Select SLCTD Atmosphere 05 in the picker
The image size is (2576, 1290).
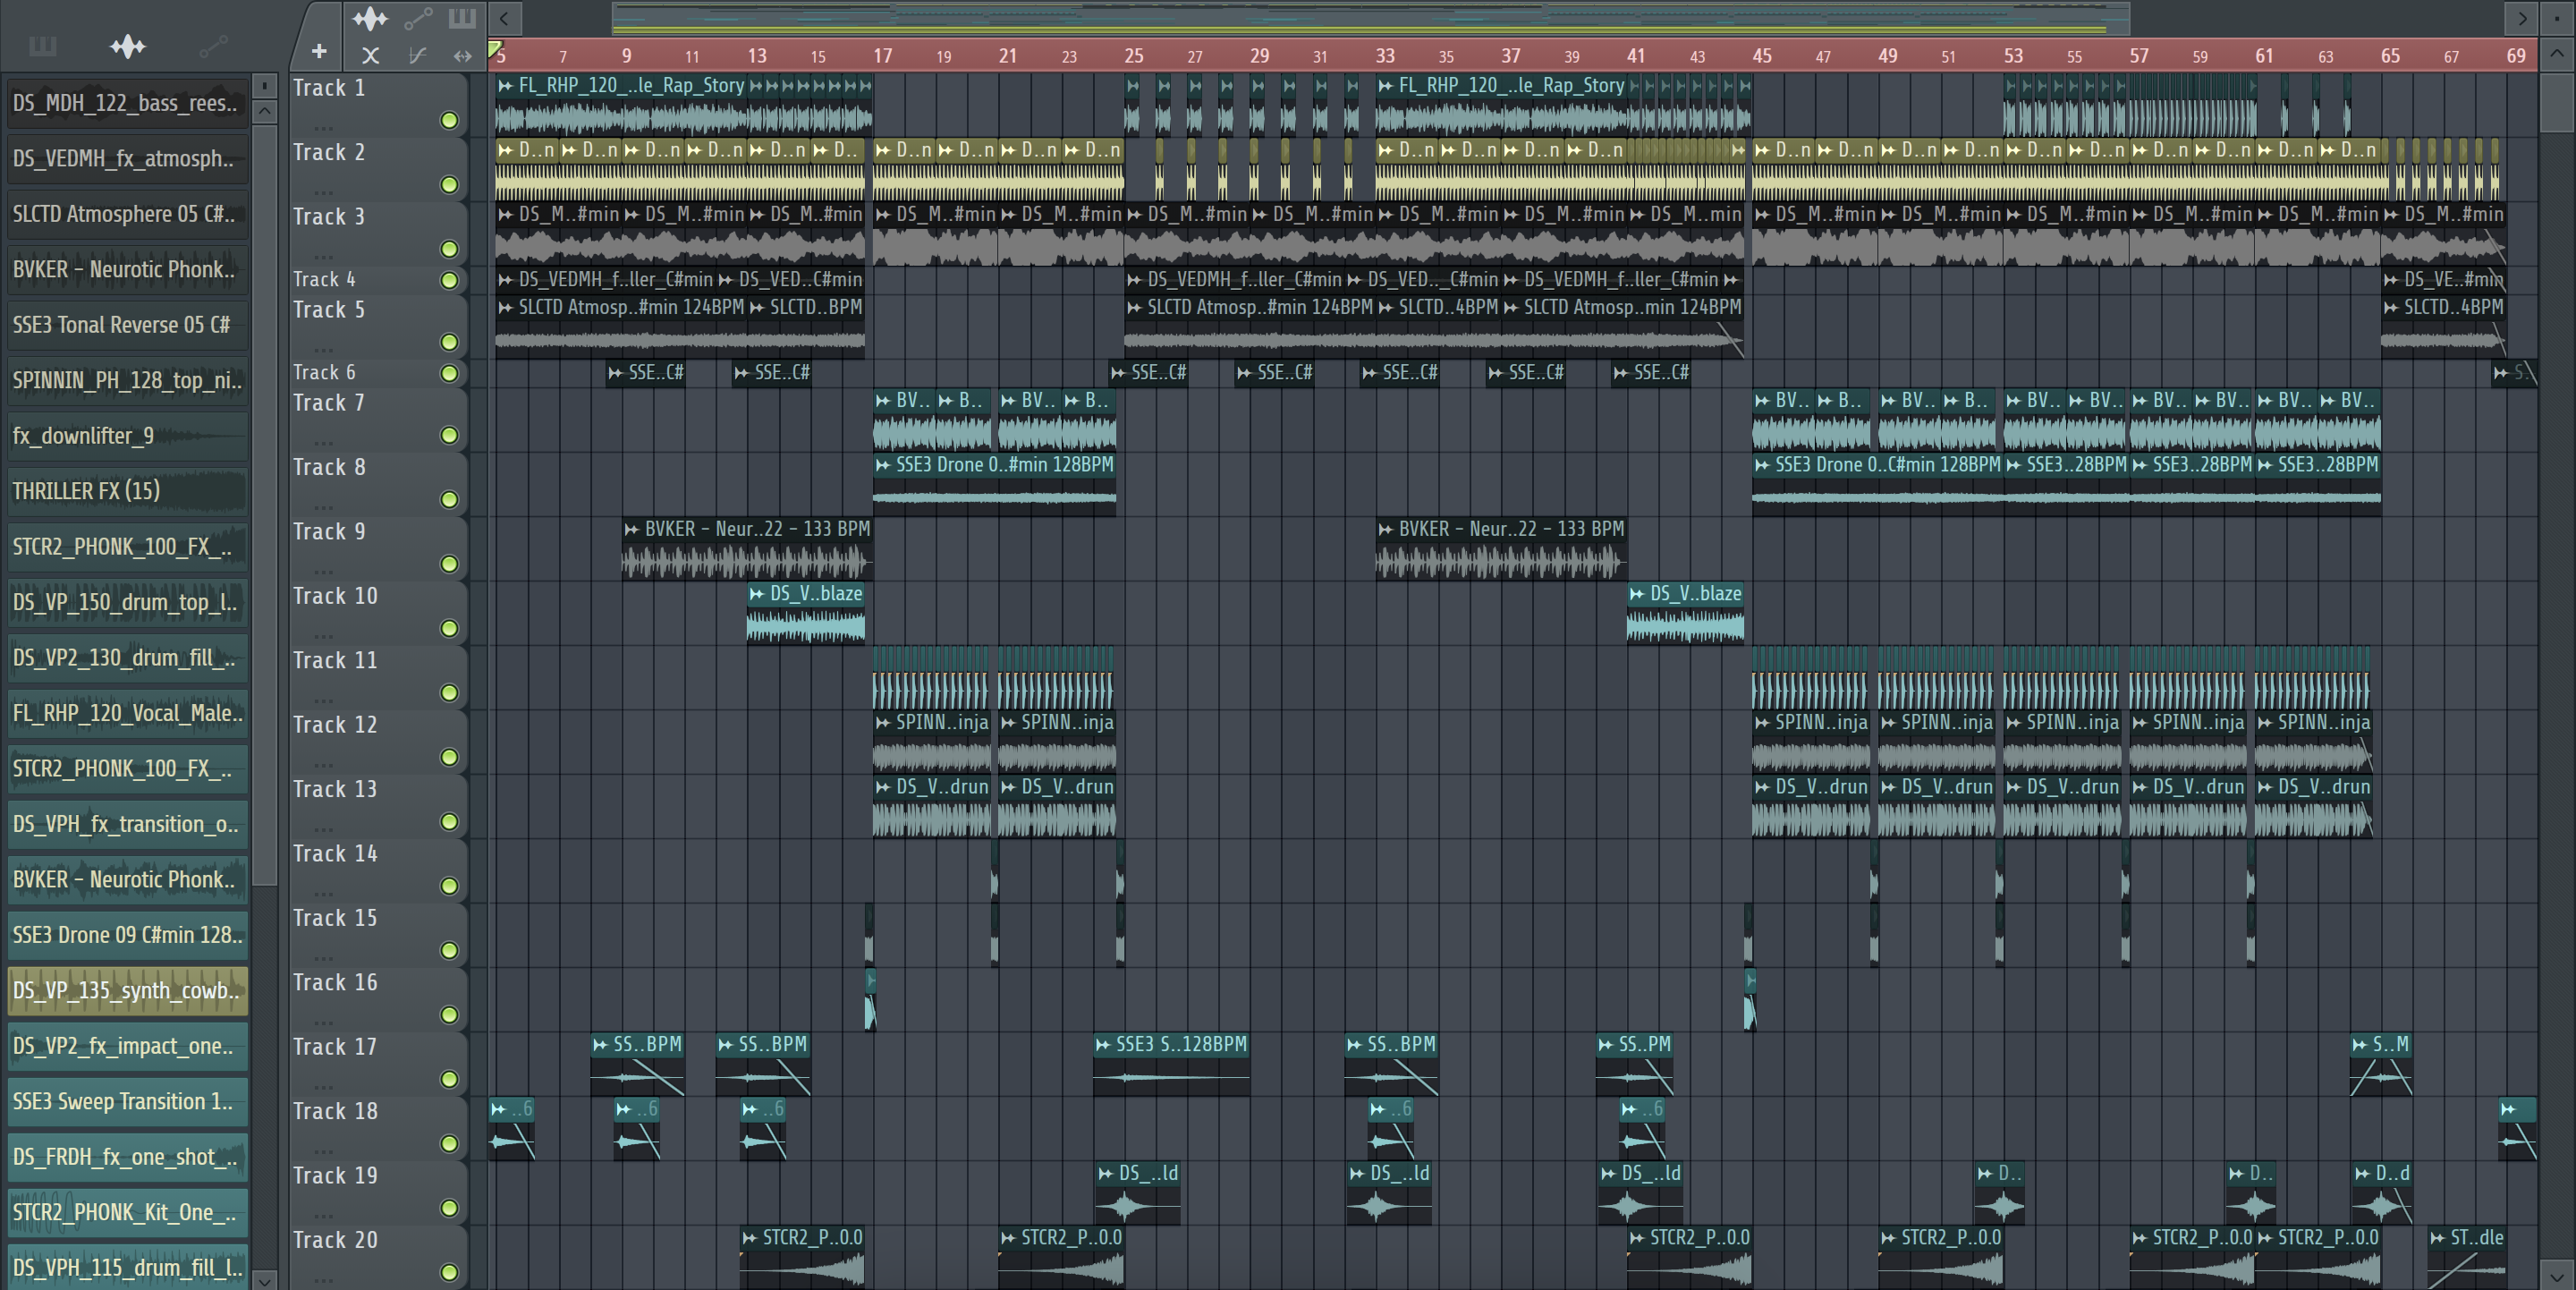click(x=127, y=214)
